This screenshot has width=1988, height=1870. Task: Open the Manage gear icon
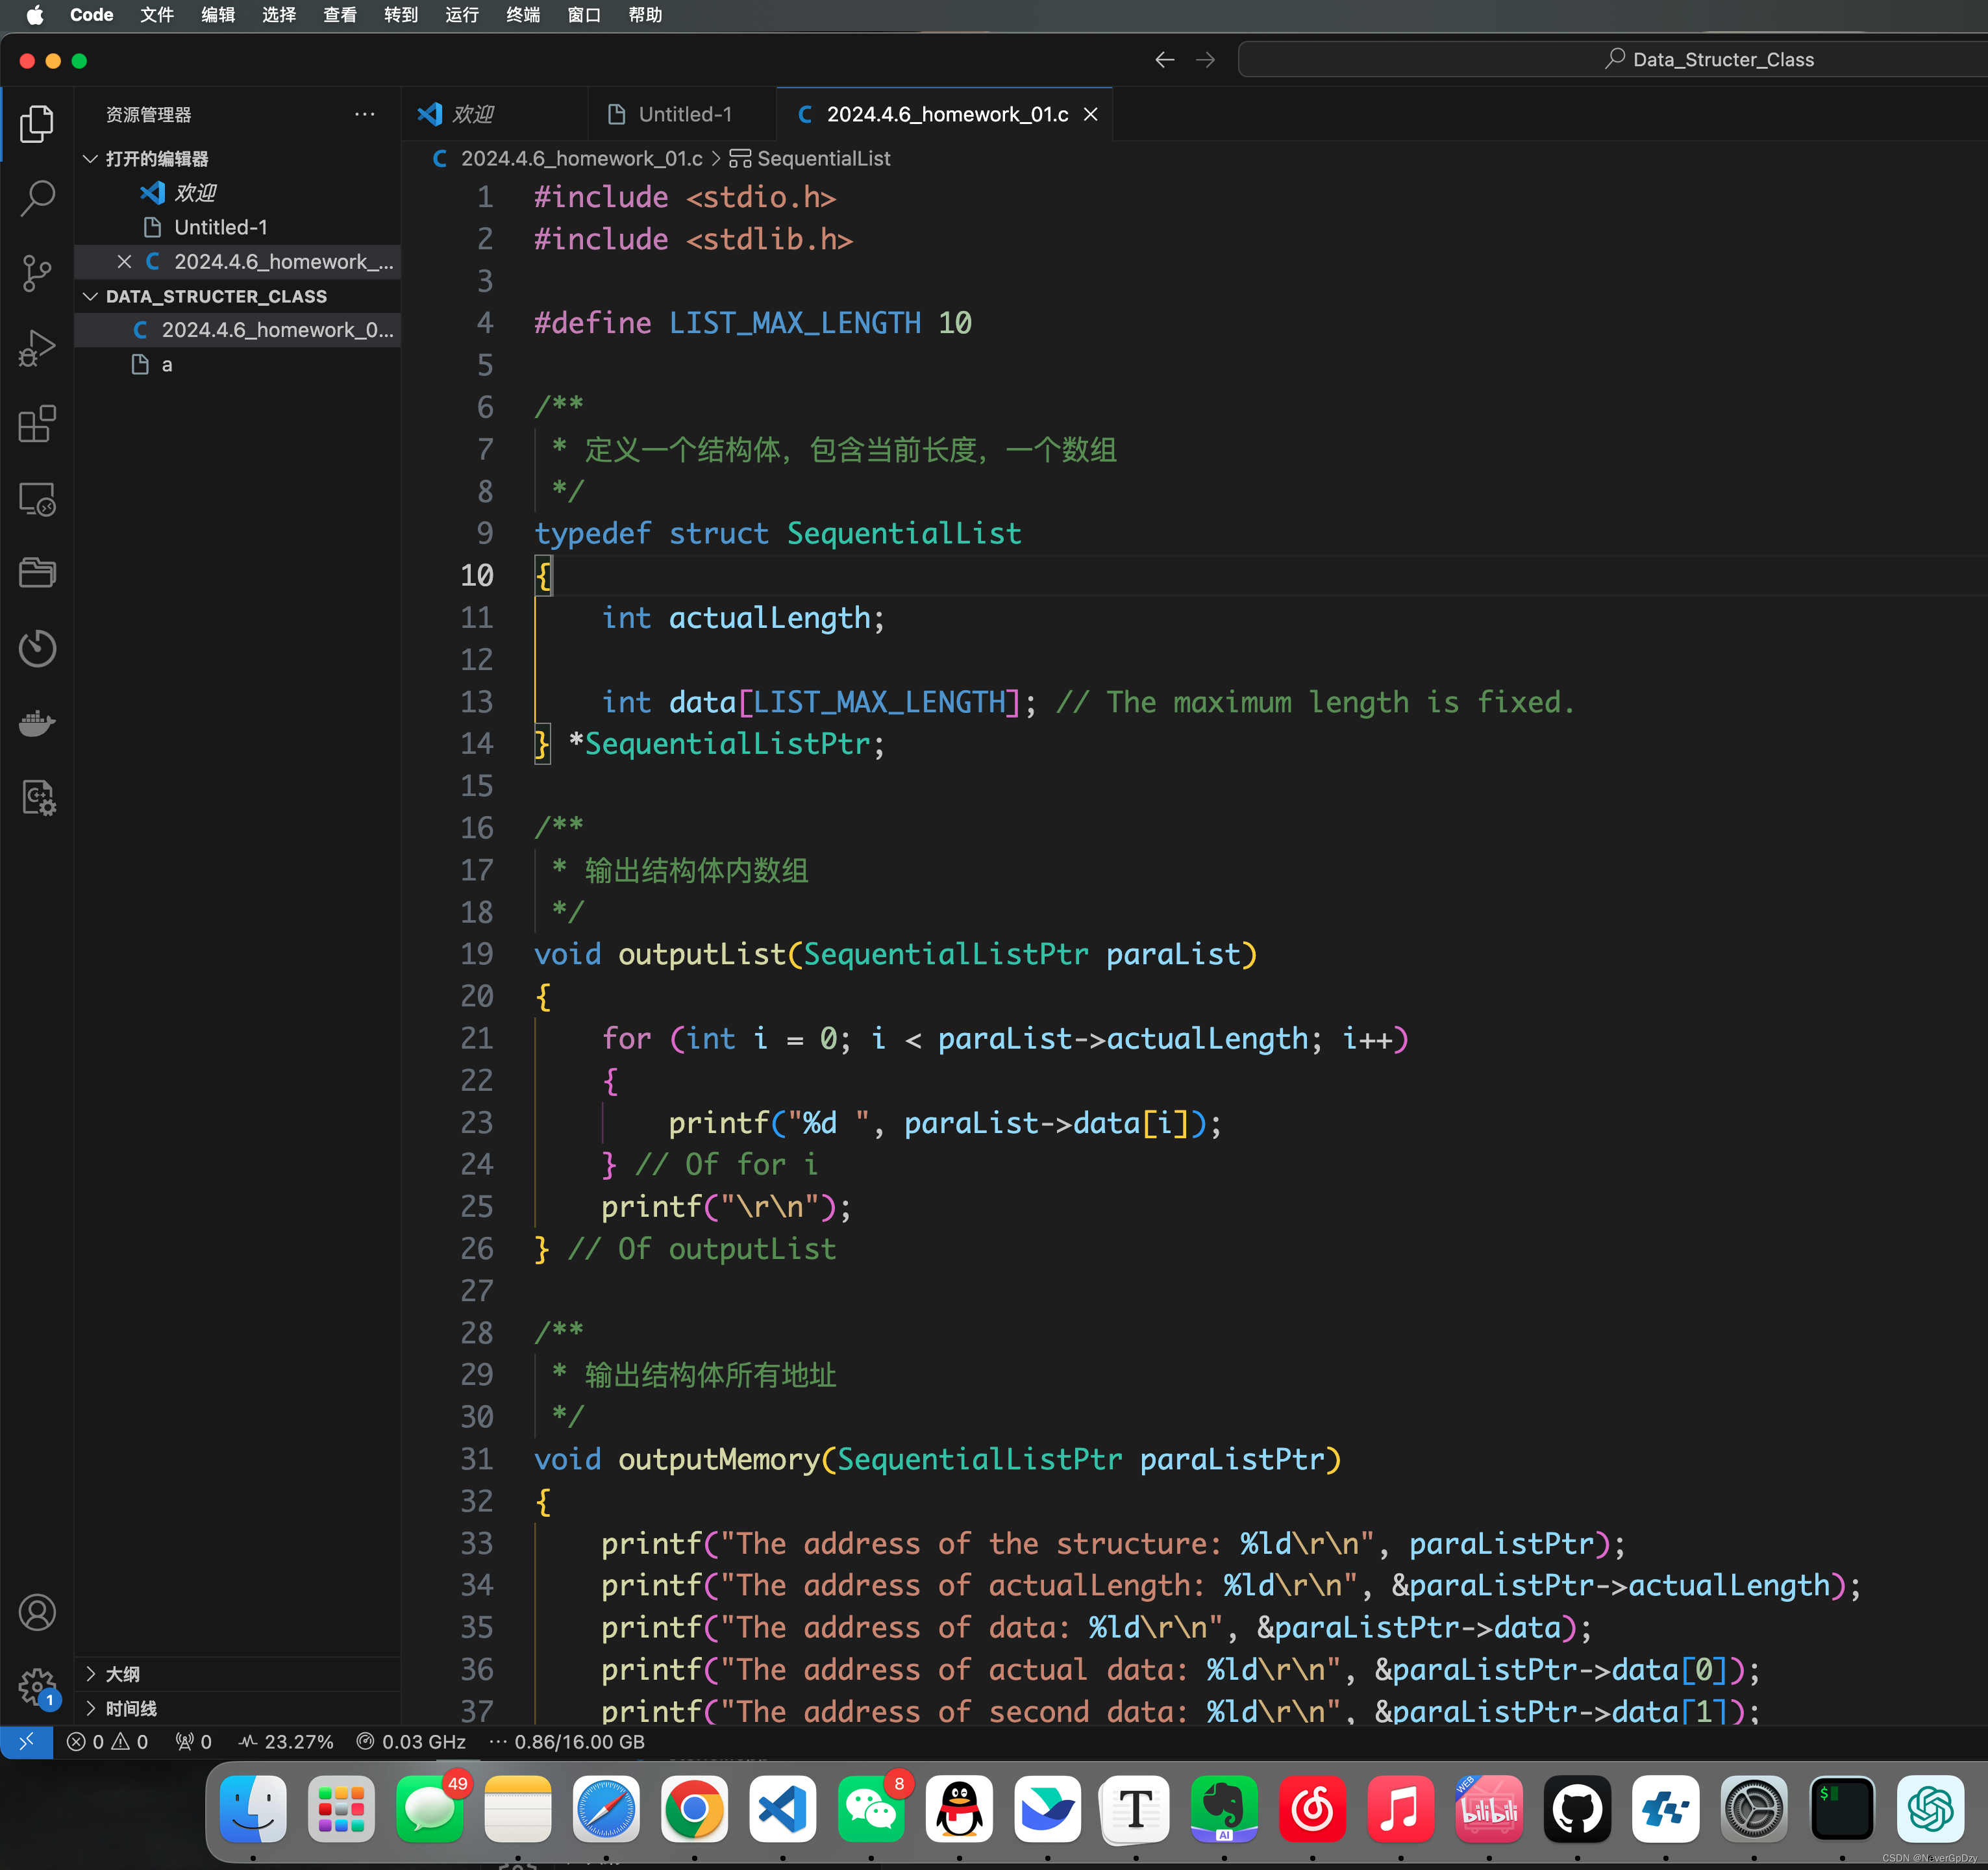point(37,1687)
